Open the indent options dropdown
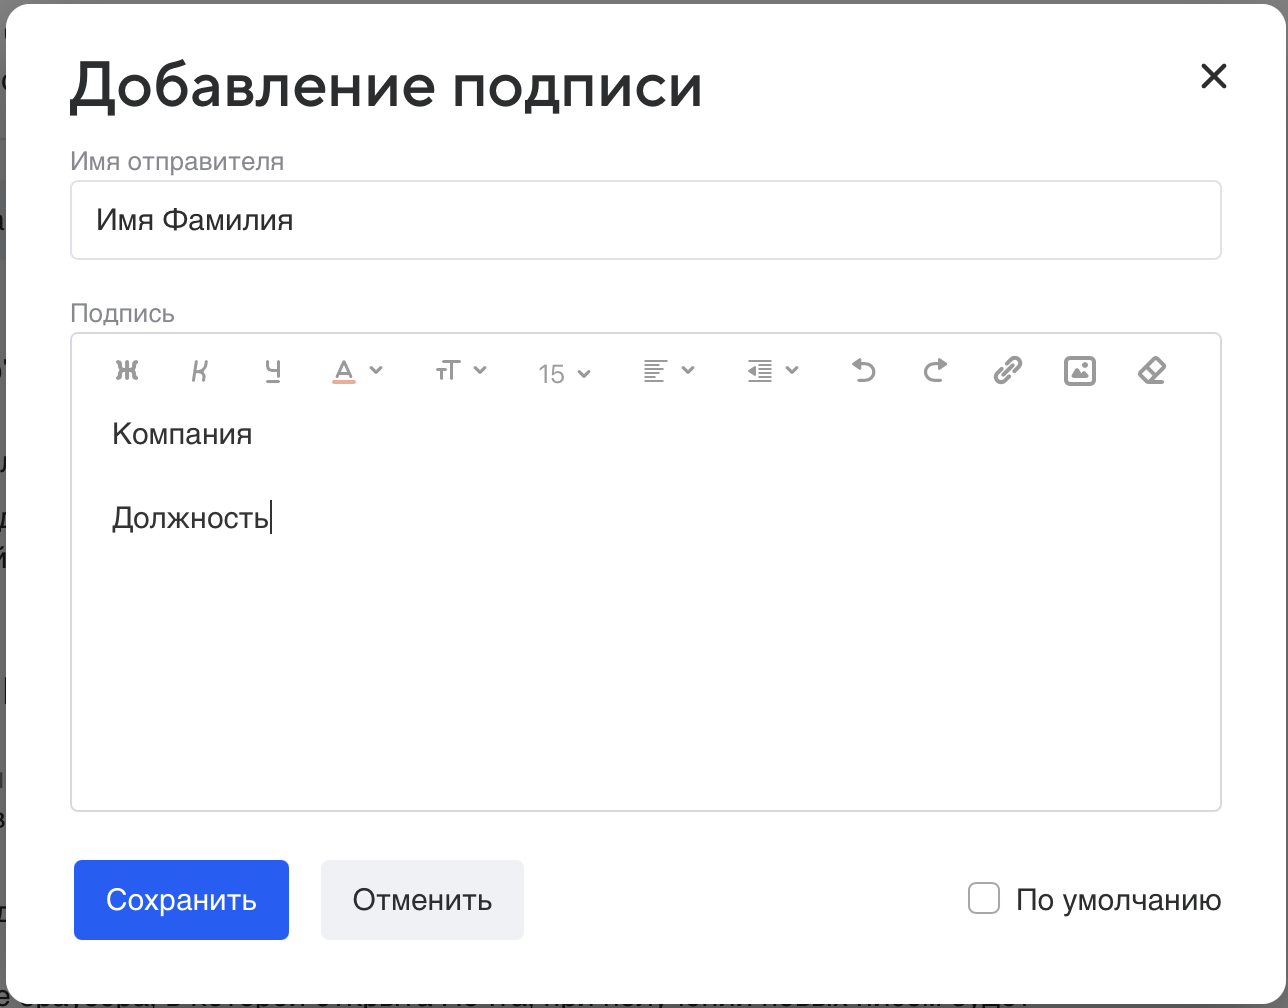Image resolution: width=1288 pixels, height=1008 pixels. 772,371
